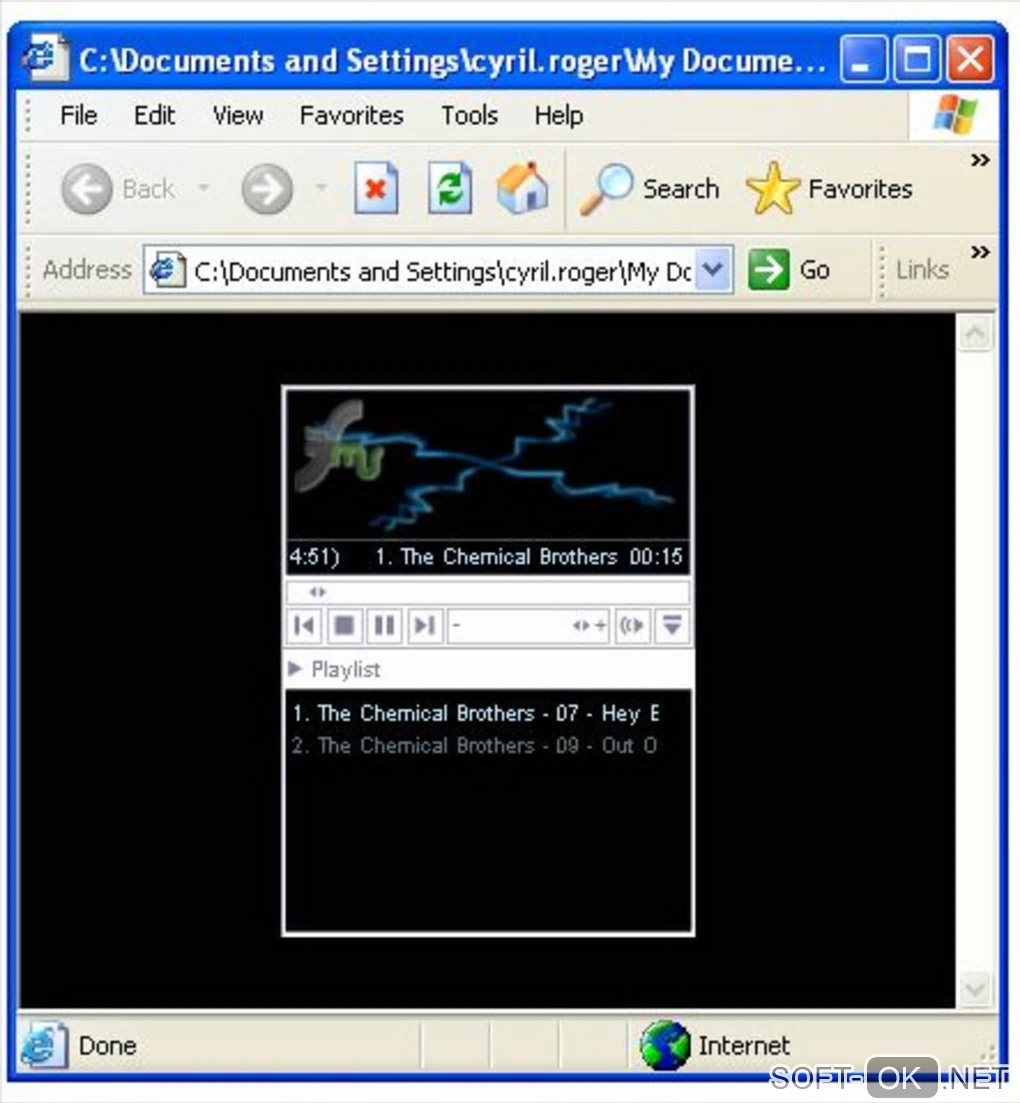
Task: Maximize the Internet Explorer window
Action: 917,59
